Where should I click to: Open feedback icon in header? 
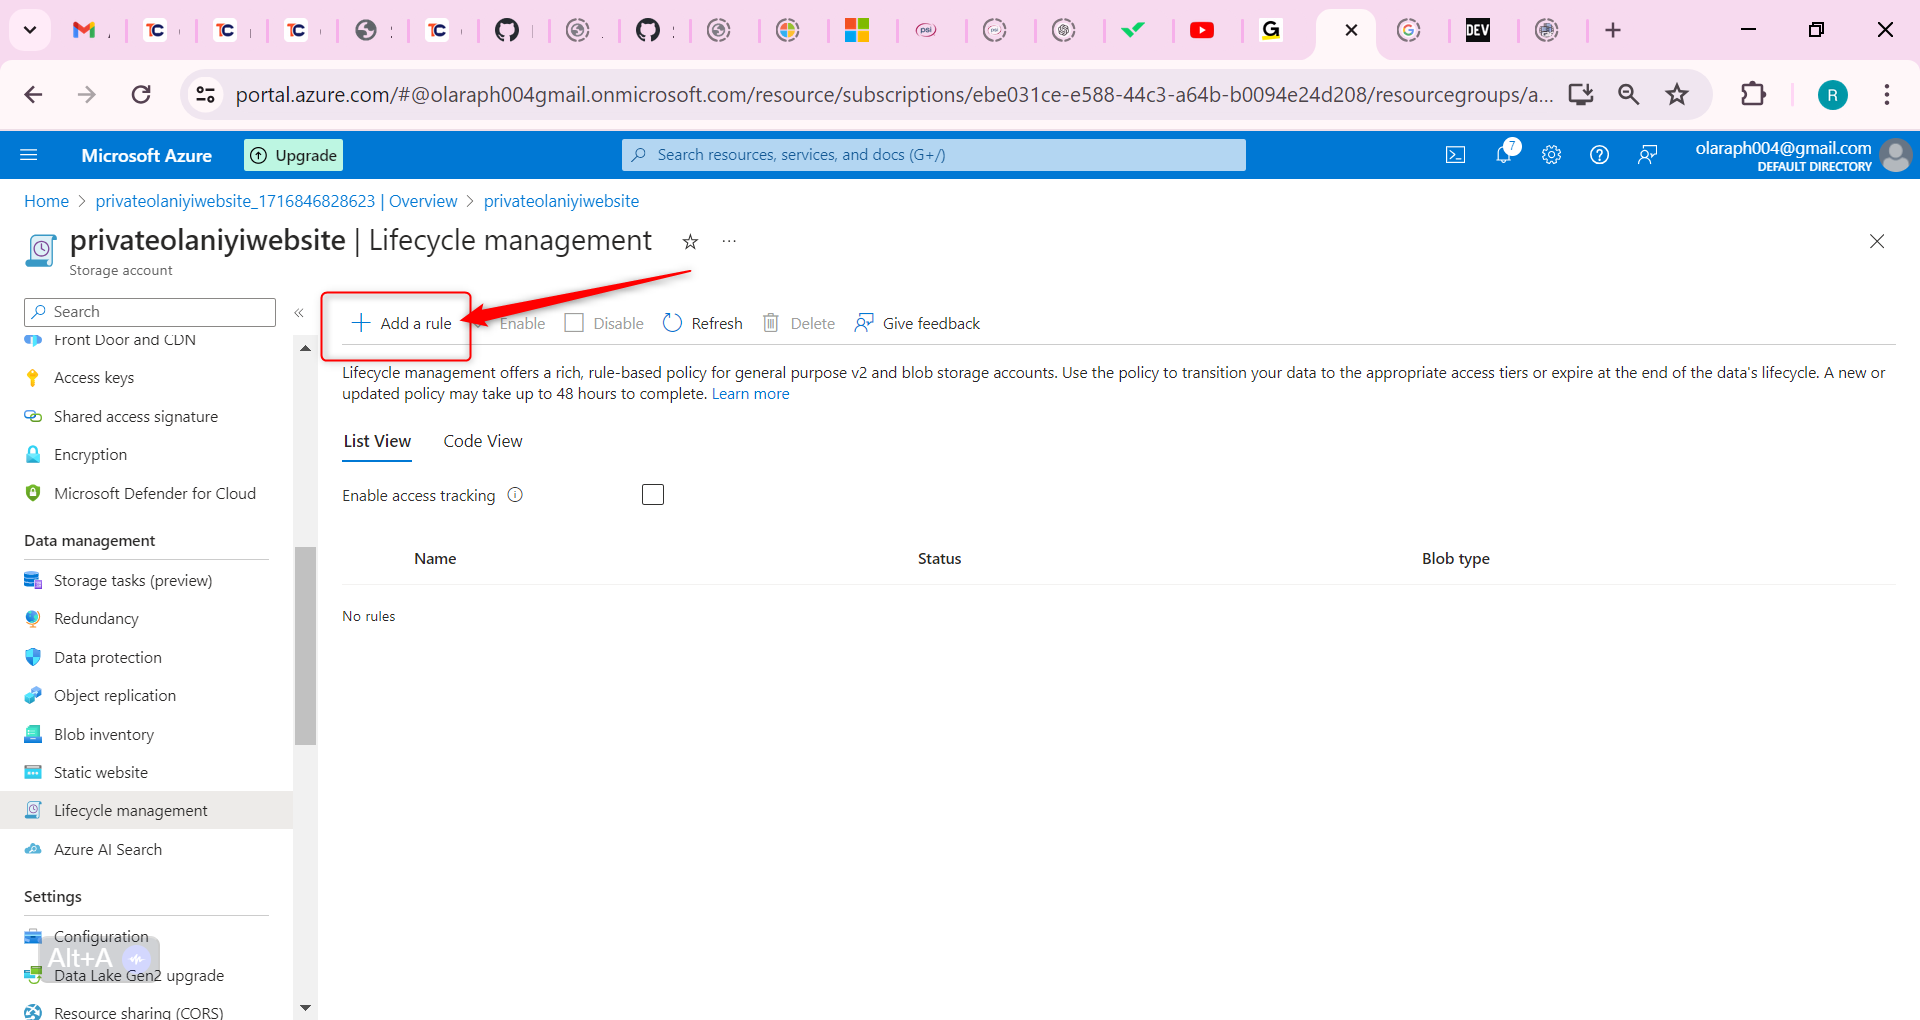point(1647,155)
